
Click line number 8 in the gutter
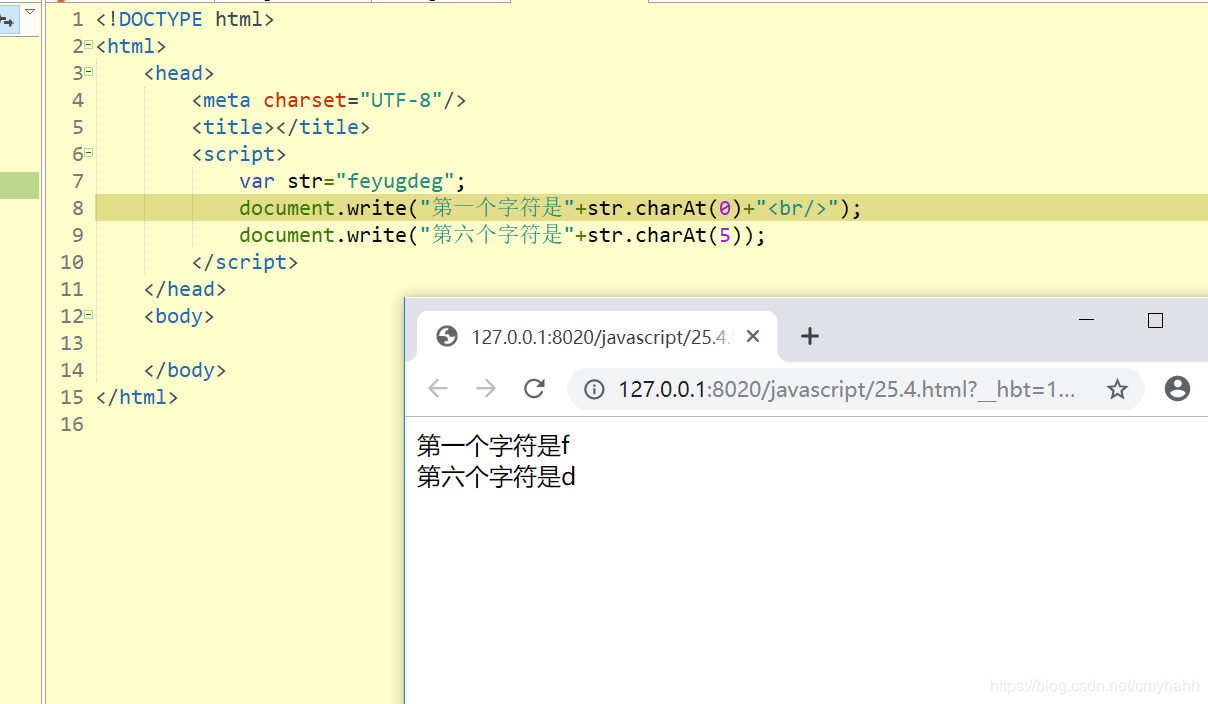78,208
